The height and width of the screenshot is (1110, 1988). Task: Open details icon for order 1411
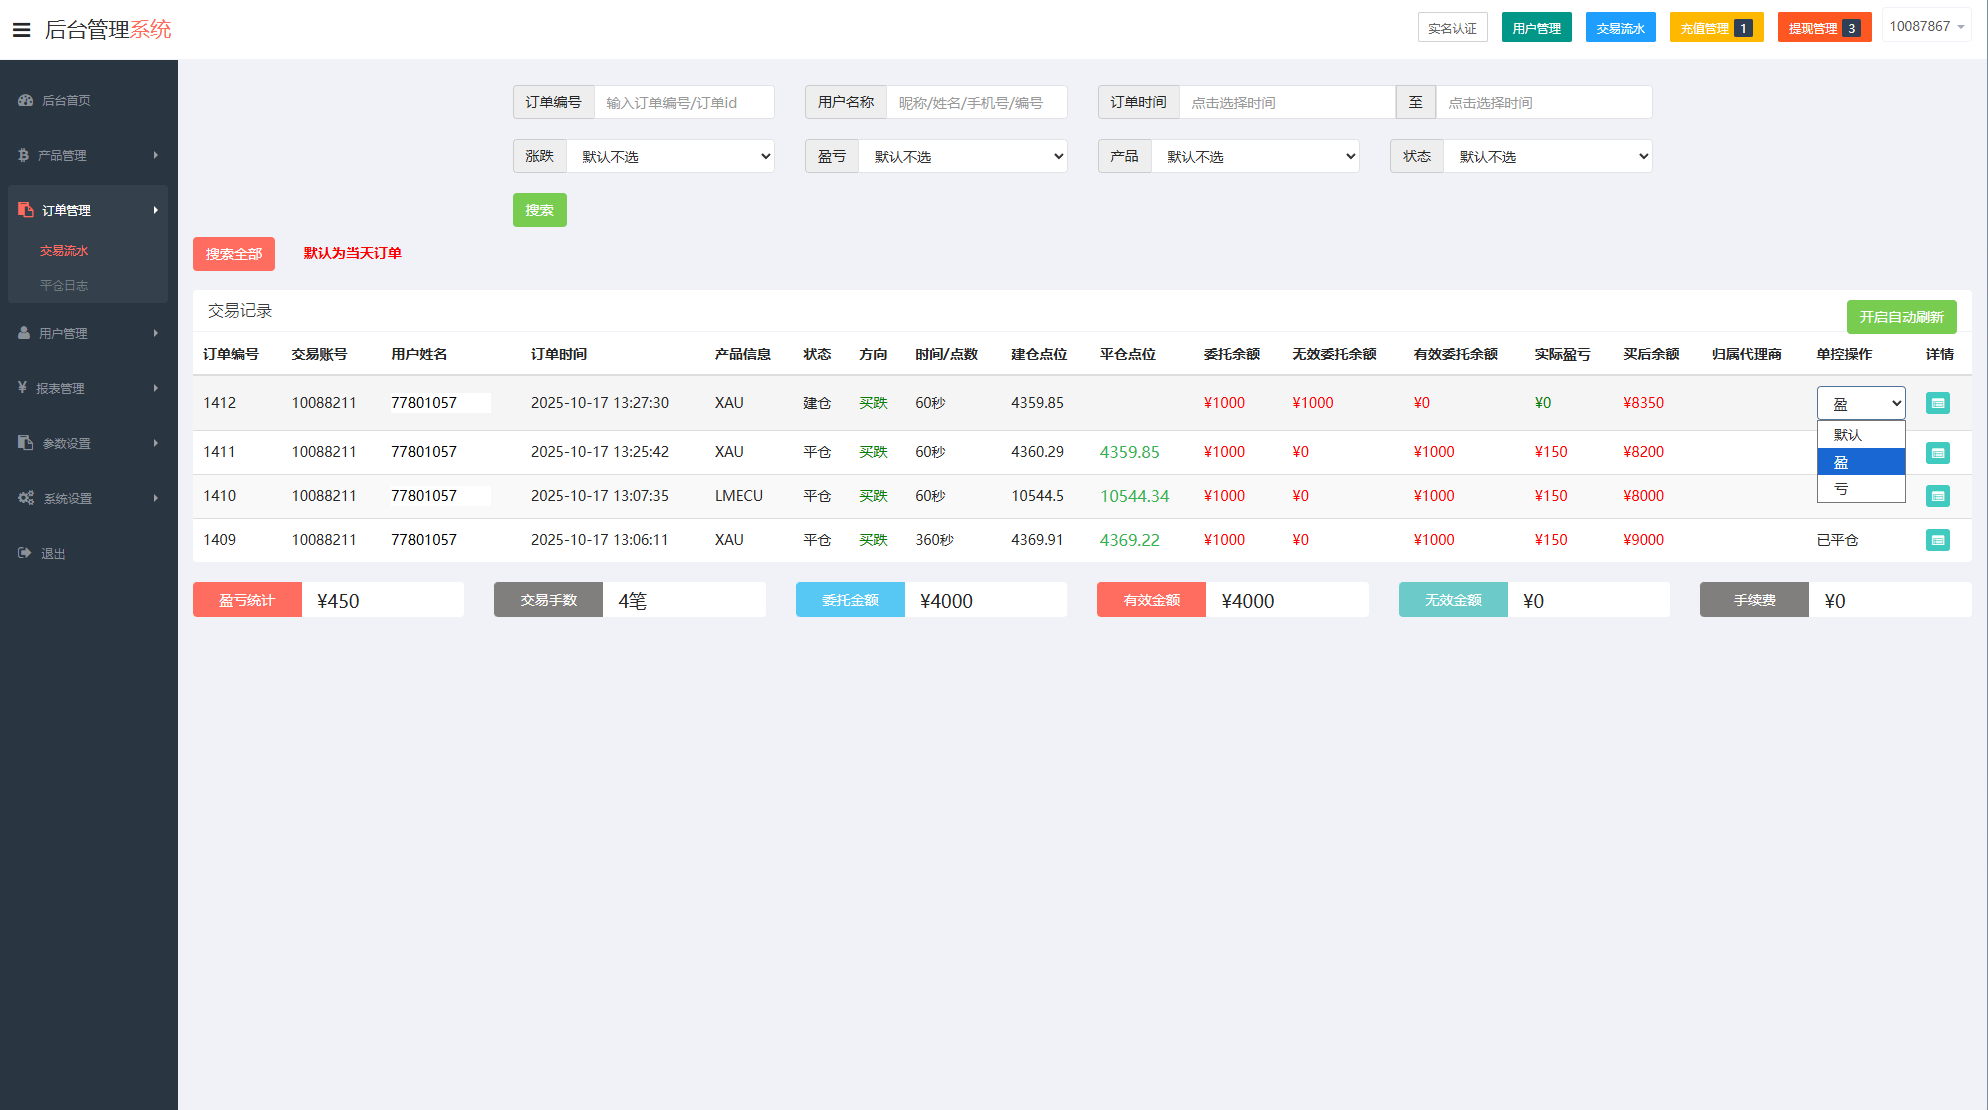coord(1937,453)
